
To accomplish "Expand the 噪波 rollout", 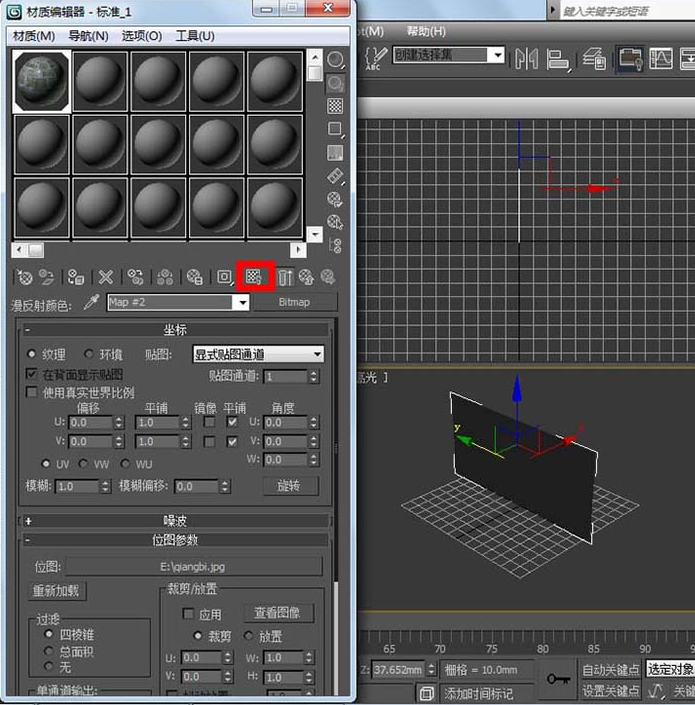I will tap(175, 520).
